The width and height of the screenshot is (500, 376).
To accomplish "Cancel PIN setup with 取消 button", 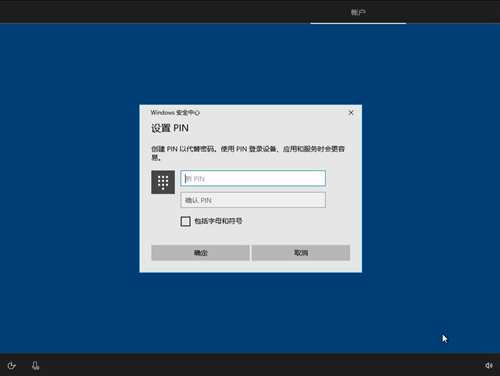I will tap(301, 253).
